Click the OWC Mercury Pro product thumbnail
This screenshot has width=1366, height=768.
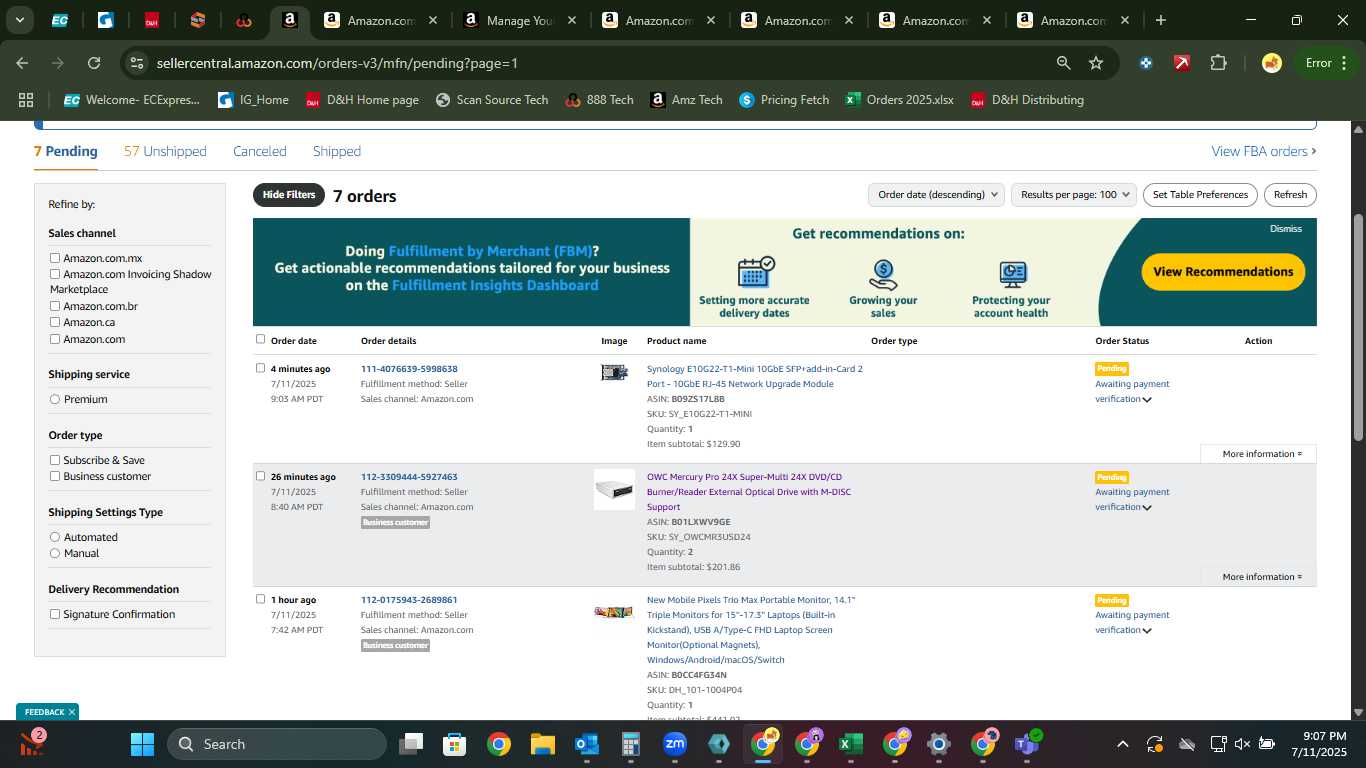pyautogui.click(x=614, y=489)
